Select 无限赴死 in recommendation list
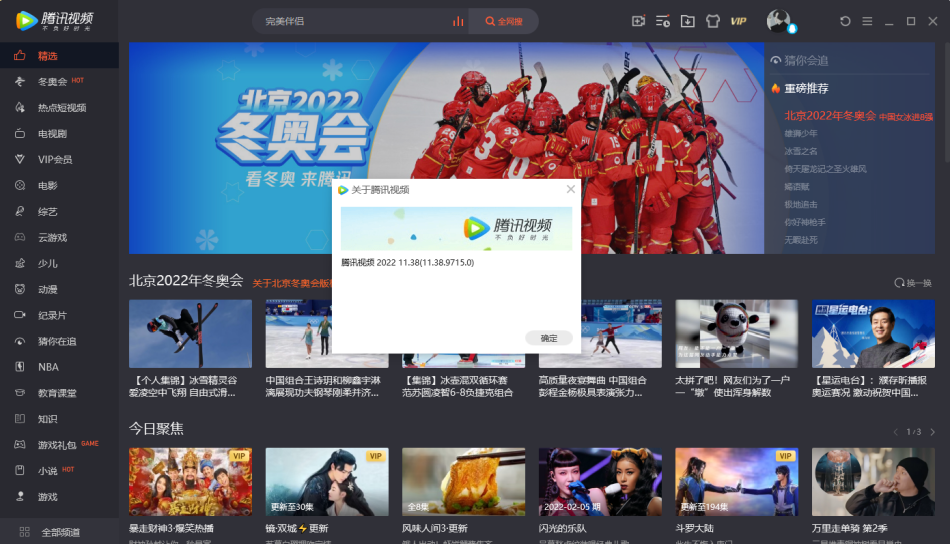Viewport: 950px width, 544px height. [800, 240]
